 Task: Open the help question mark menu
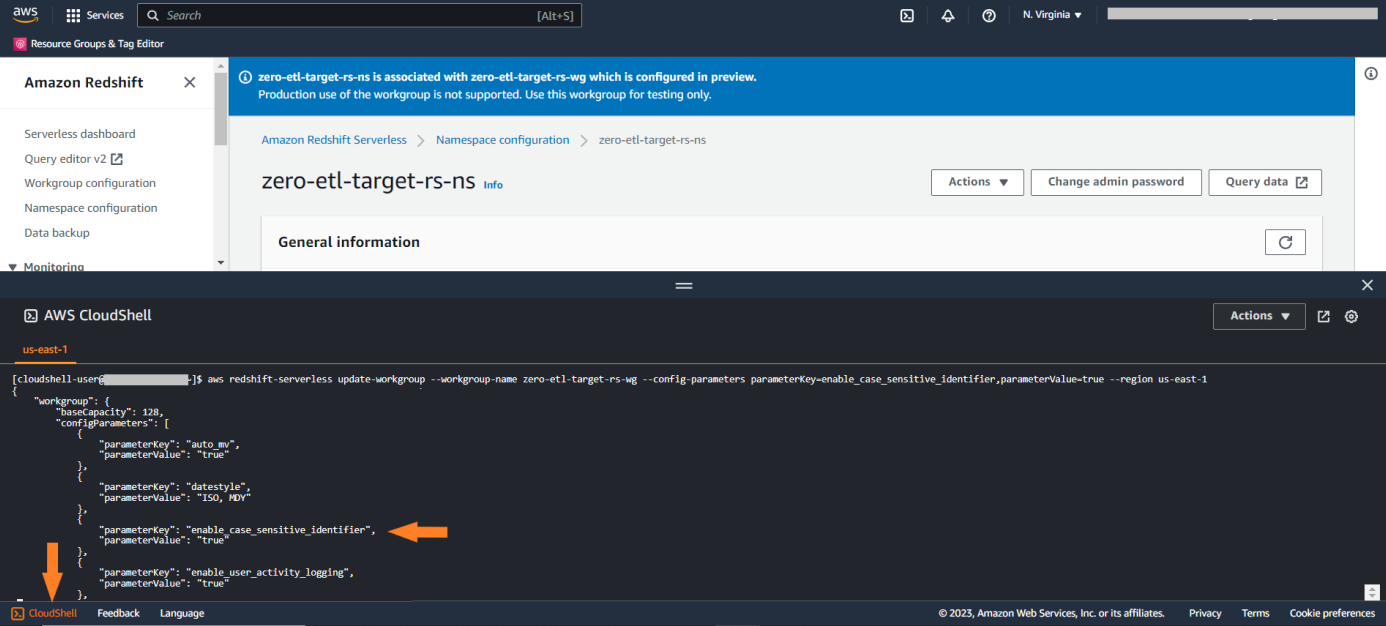[x=989, y=15]
